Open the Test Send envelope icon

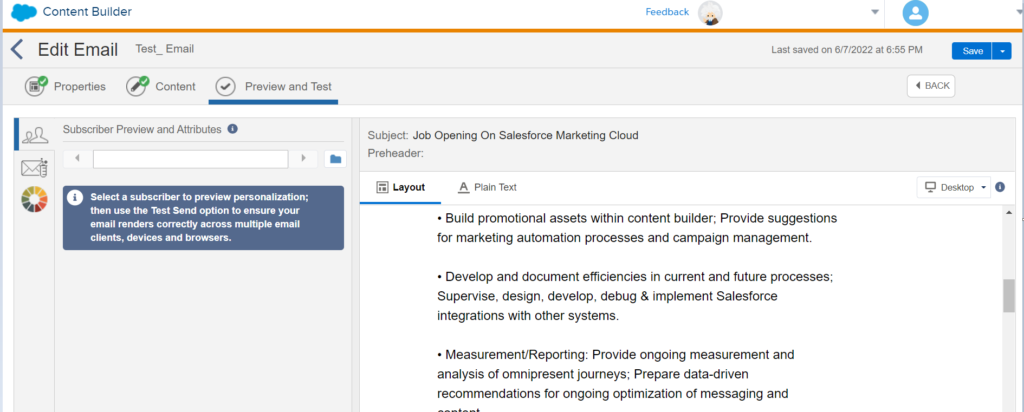tap(35, 168)
